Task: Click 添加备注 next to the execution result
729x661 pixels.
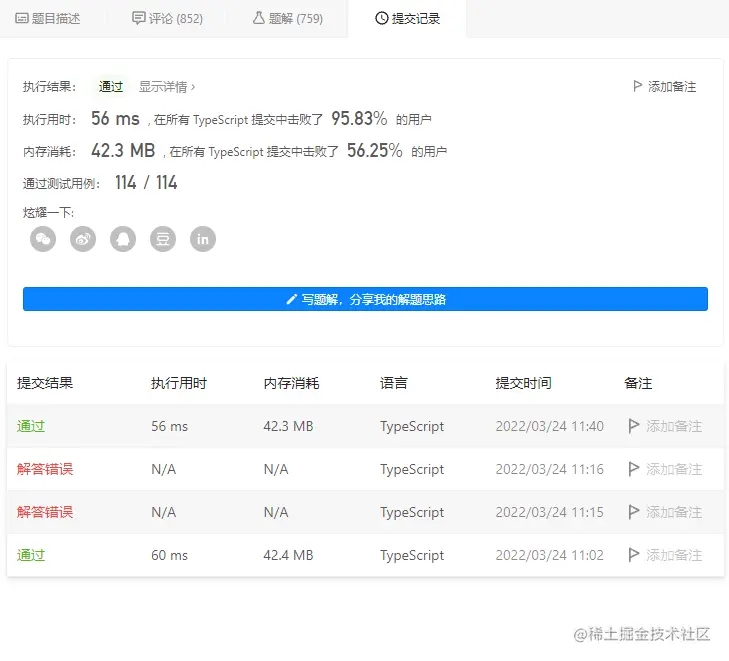Action: 665,86
